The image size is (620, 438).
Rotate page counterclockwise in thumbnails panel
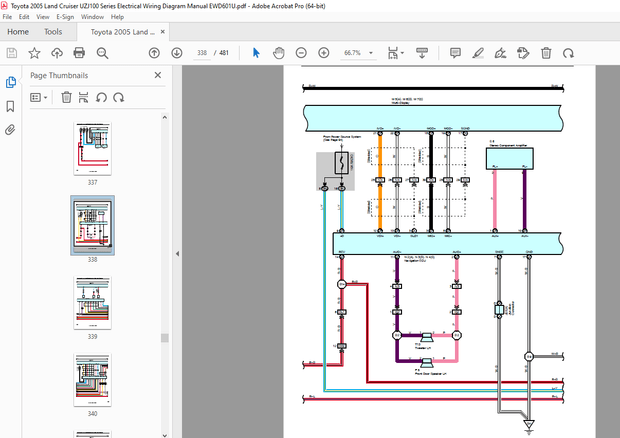[101, 97]
